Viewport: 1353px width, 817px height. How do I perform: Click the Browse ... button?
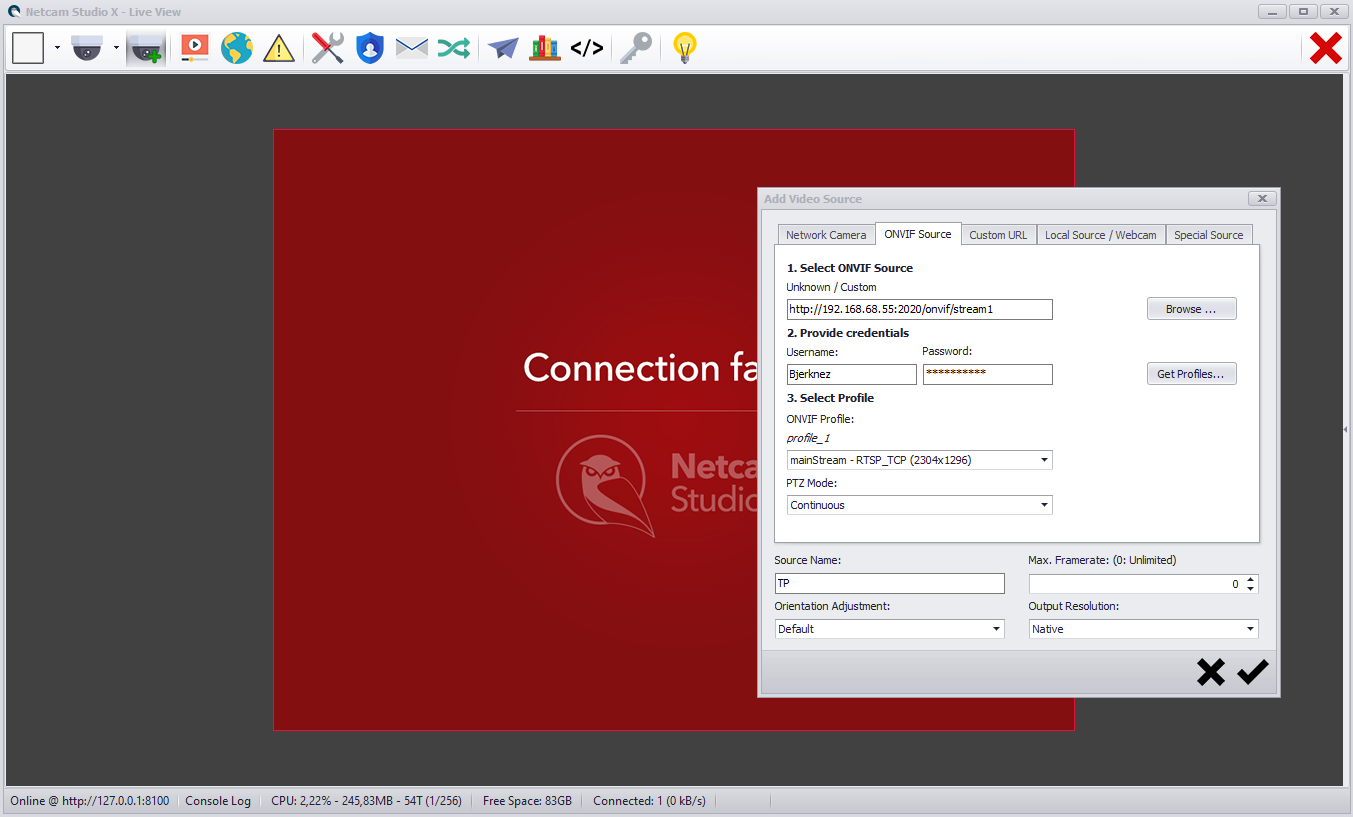[x=1191, y=309]
